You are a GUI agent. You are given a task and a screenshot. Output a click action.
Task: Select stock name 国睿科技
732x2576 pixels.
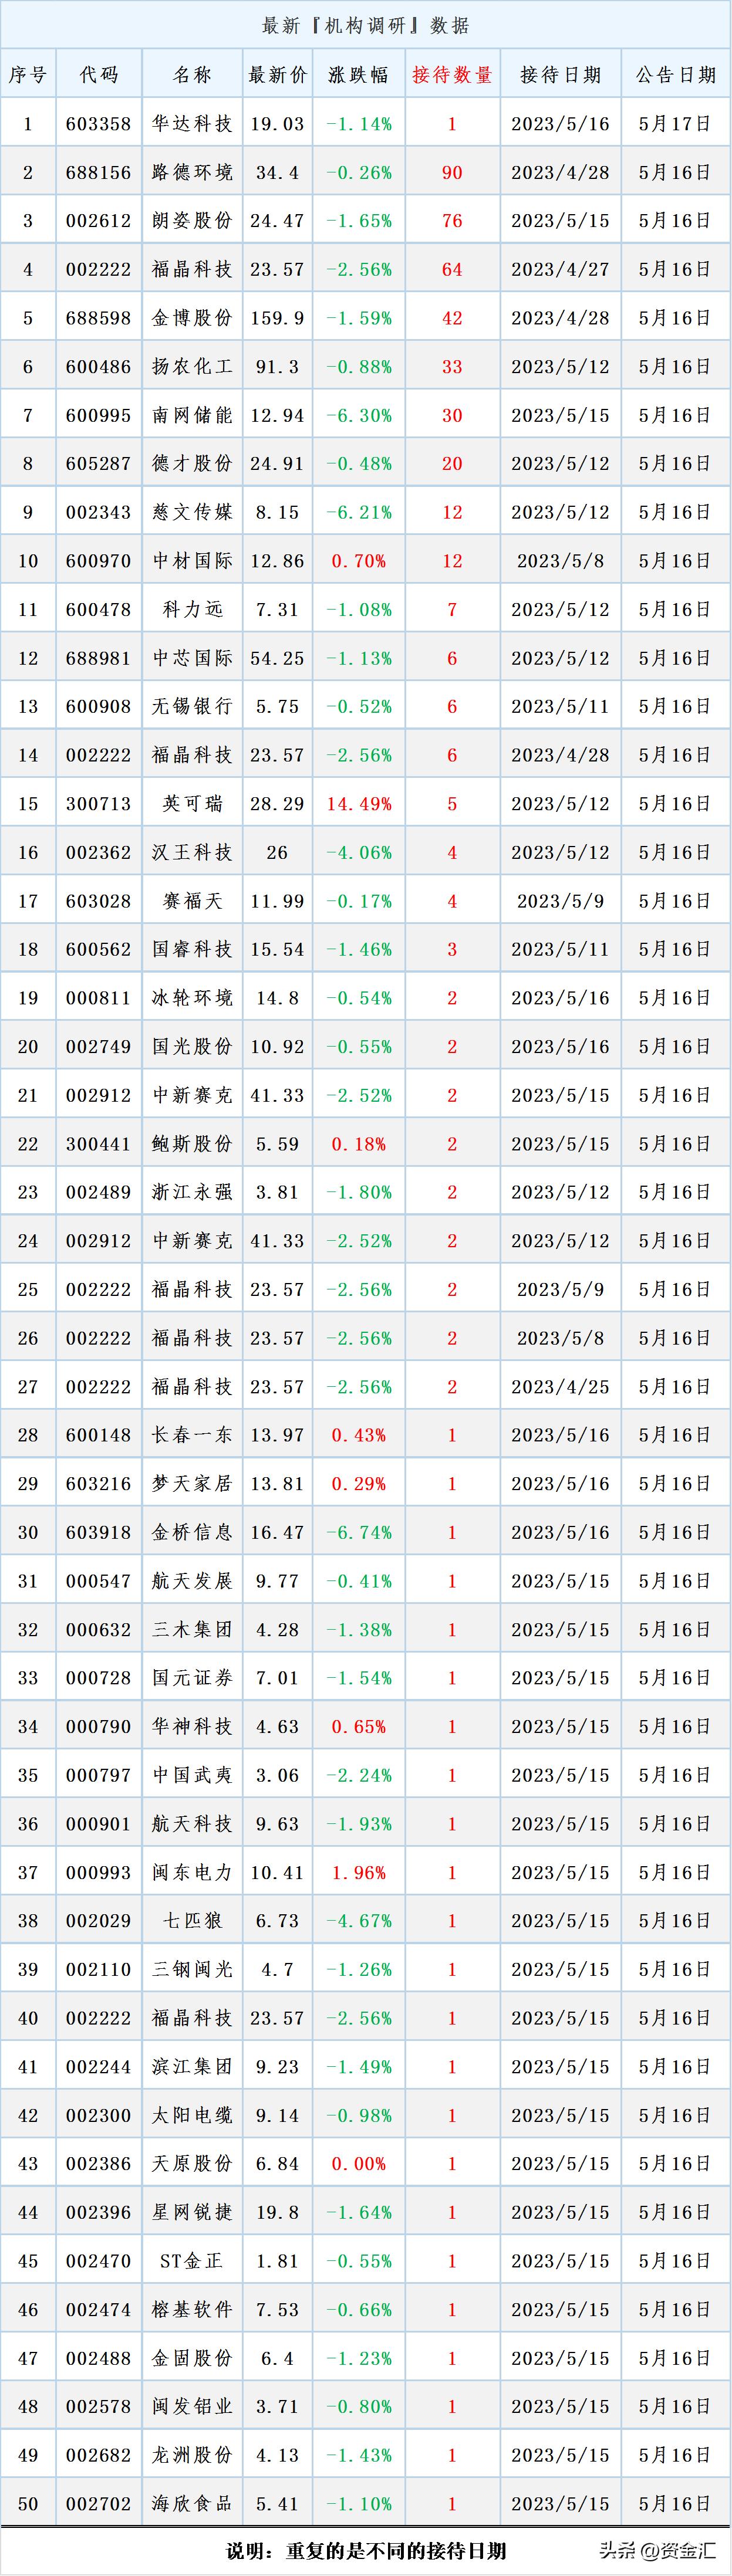(x=192, y=949)
